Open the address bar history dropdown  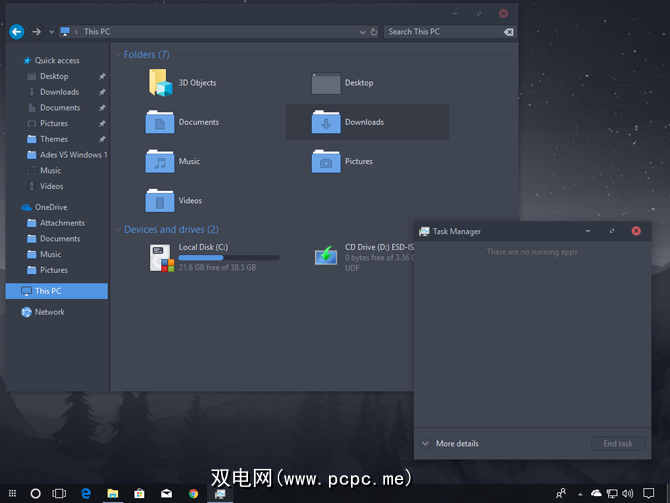click(x=361, y=32)
